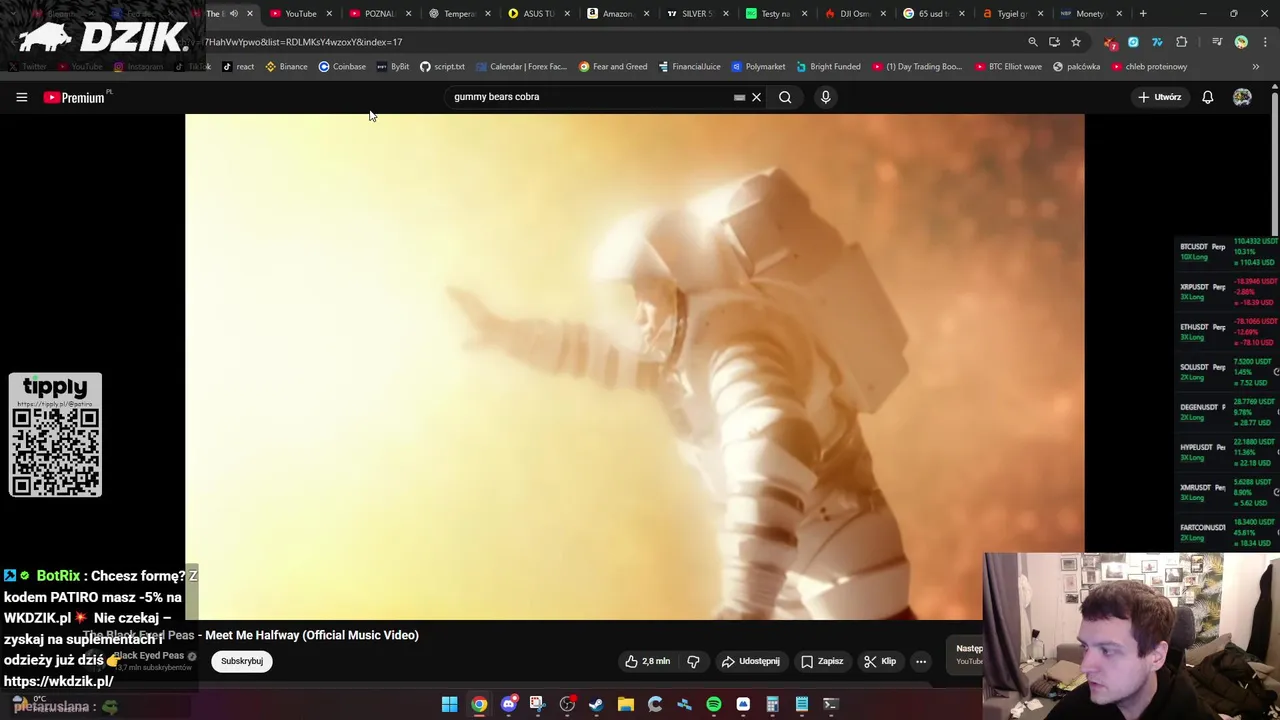This screenshot has height=720, width=1280.
Task: Switch to the Monety browser tab
Action: pyautogui.click(x=1090, y=14)
